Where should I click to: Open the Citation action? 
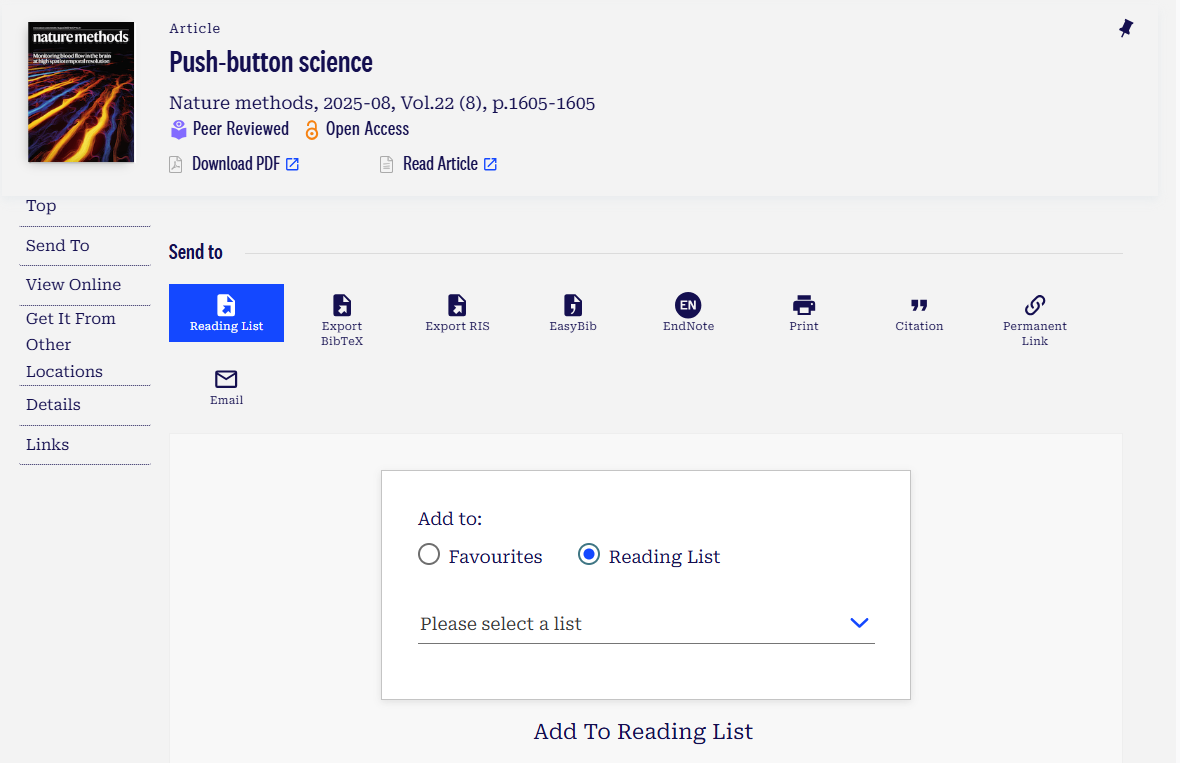[x=919, y=313]
